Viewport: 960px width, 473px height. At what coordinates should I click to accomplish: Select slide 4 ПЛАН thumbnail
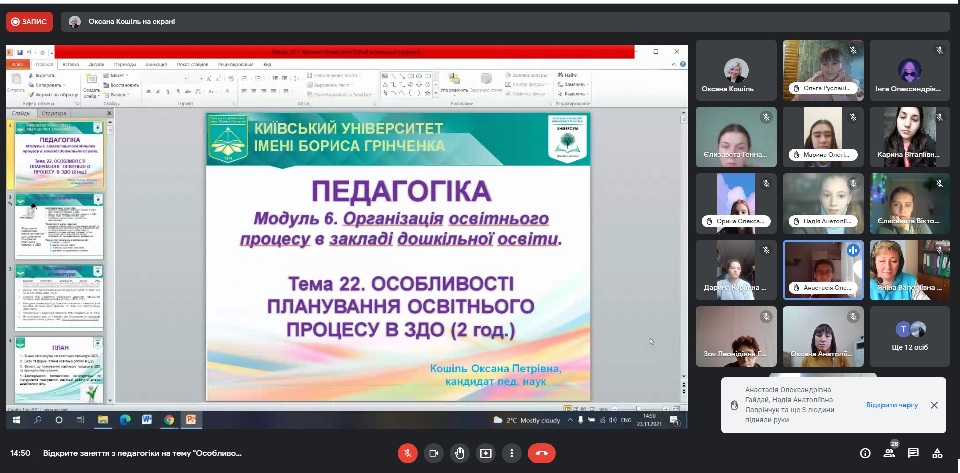[x=59, y=369]
